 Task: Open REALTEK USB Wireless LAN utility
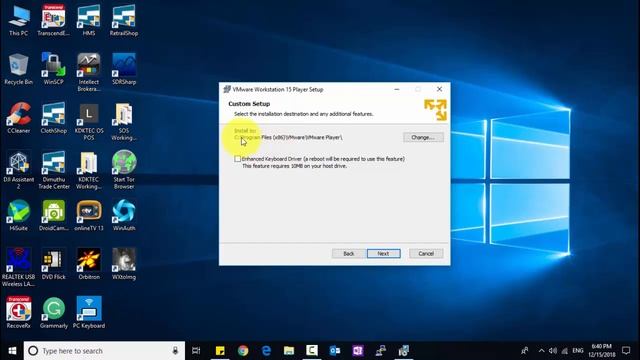(x=18, y=267)
